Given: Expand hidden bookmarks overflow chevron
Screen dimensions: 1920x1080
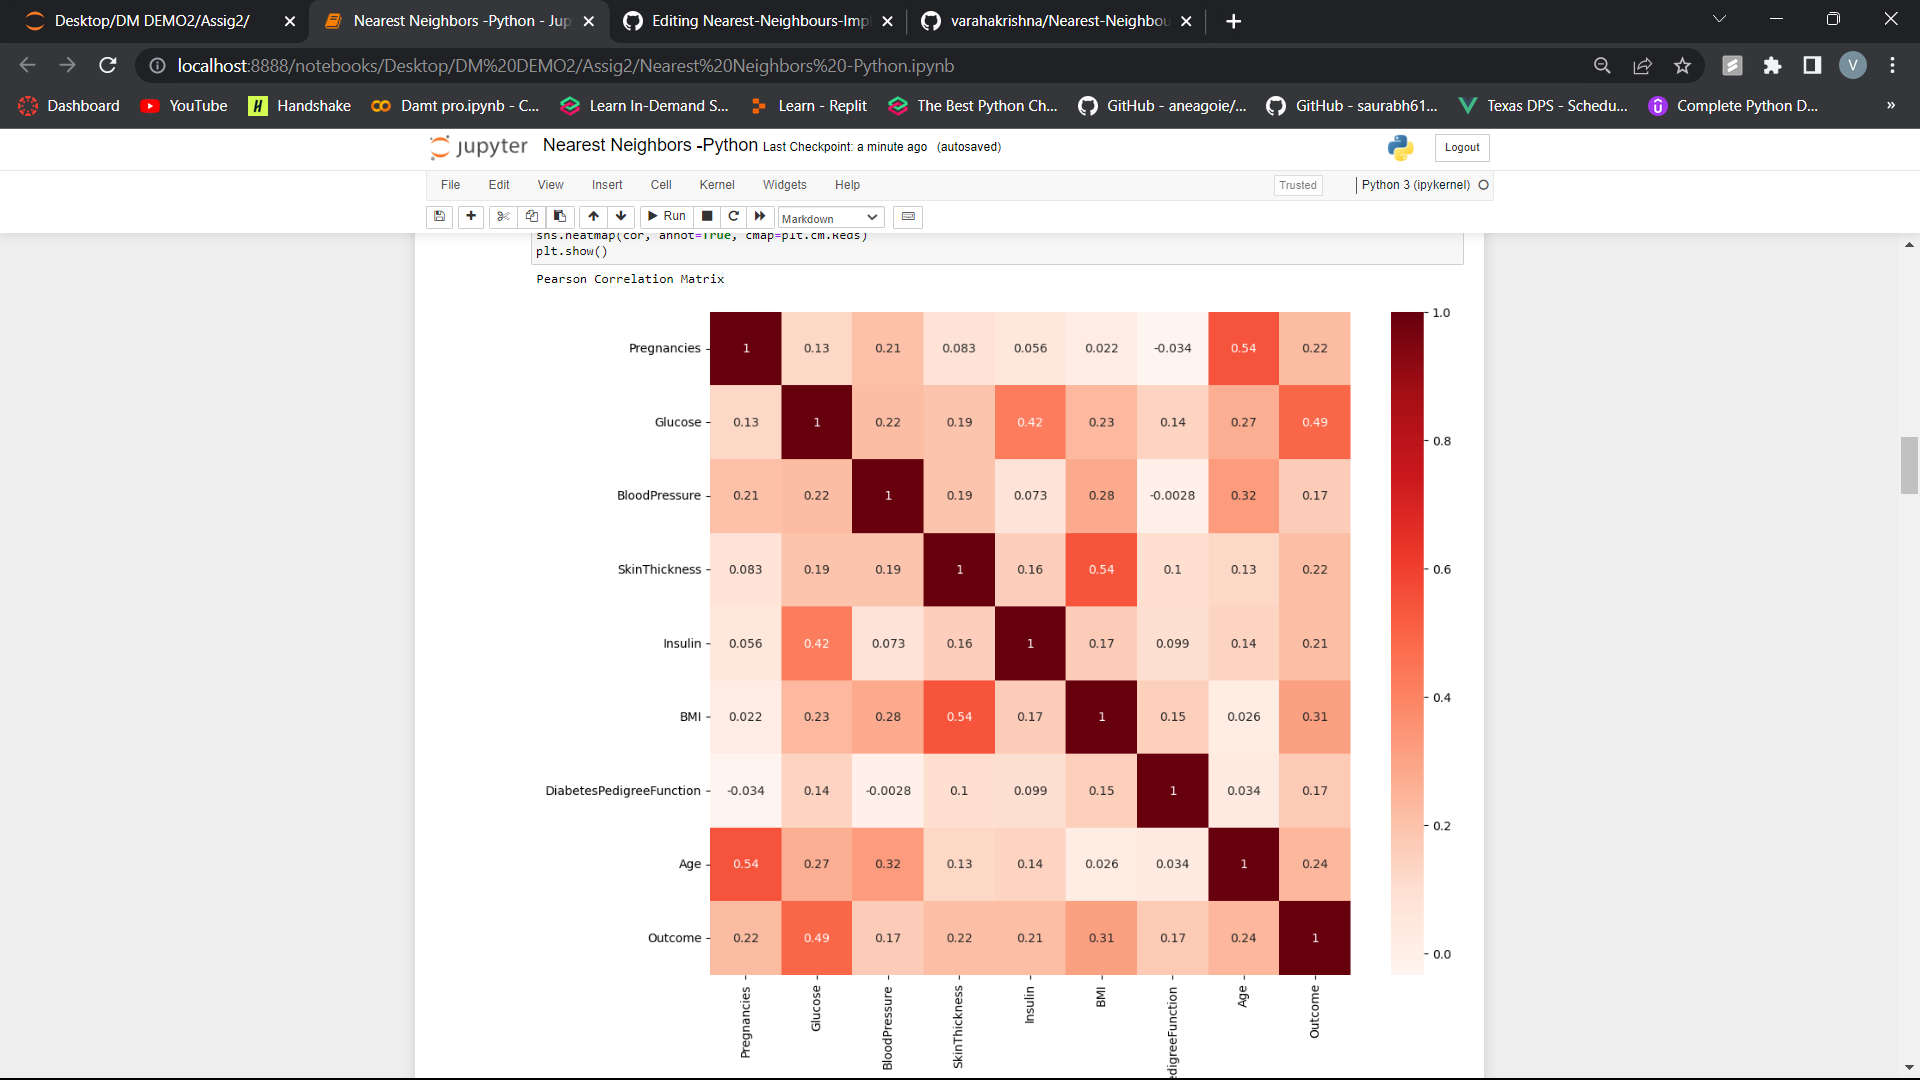Looking at the screenshot, I should click(1890, 105).
